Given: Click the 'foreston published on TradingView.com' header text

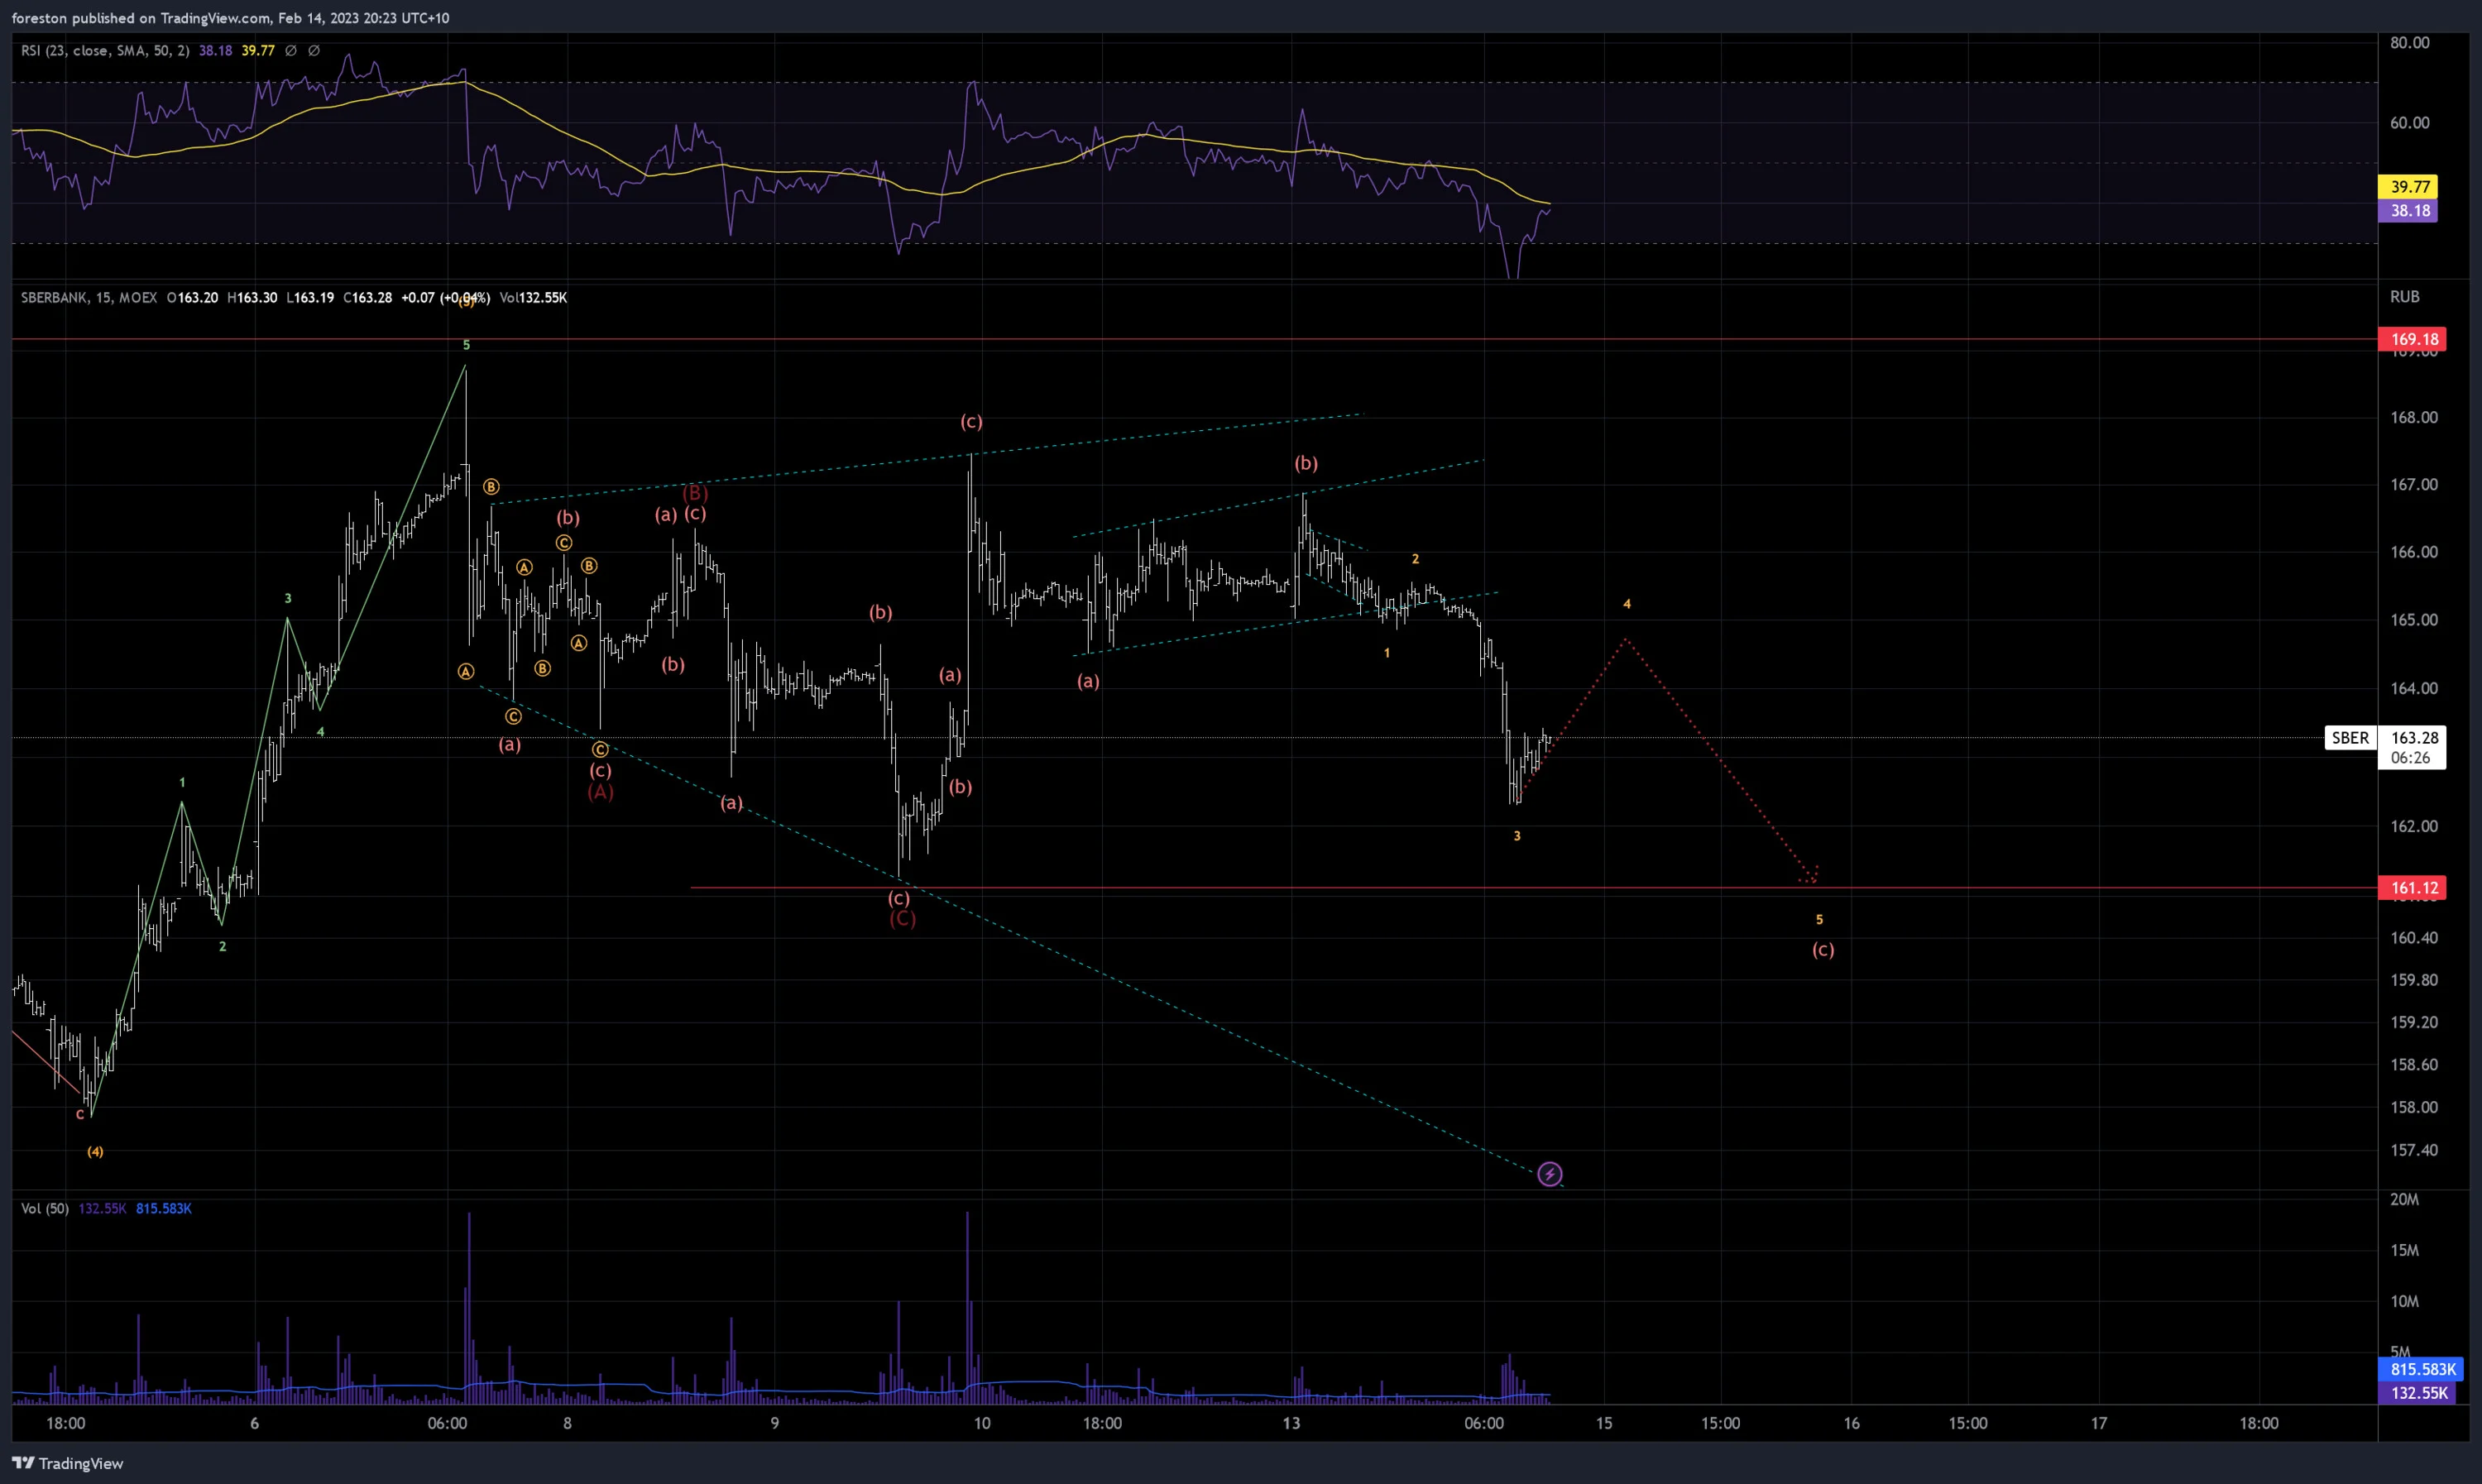Looking at the screenshot, I should pyautogui.click(x=142, y=18).
